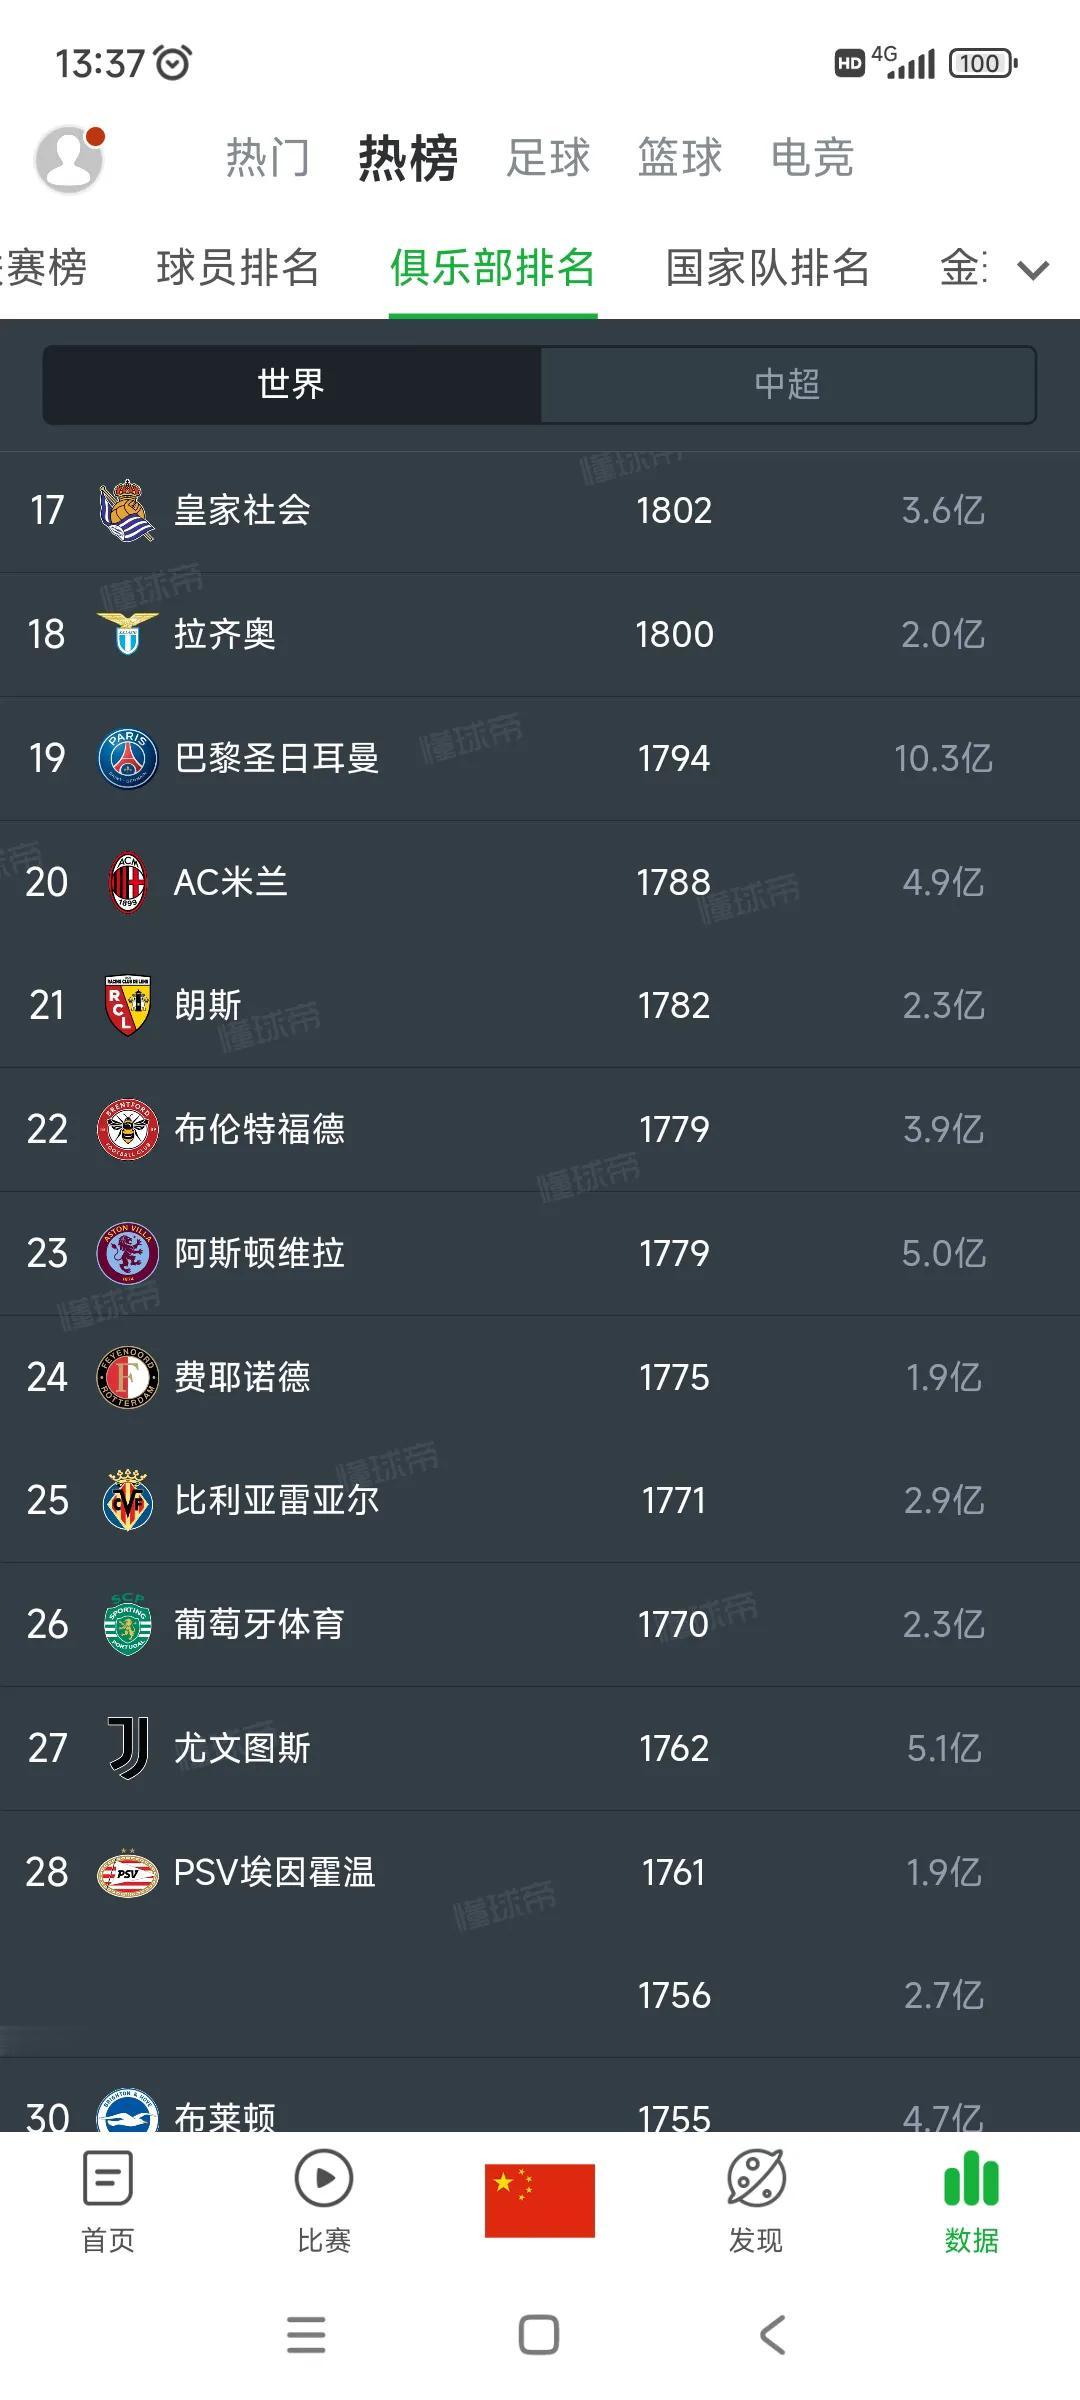Viewport: 1080px width, 2400px height.
Task: Open the 布伦特福德 ranking entry
Action: click(540, 1130)
